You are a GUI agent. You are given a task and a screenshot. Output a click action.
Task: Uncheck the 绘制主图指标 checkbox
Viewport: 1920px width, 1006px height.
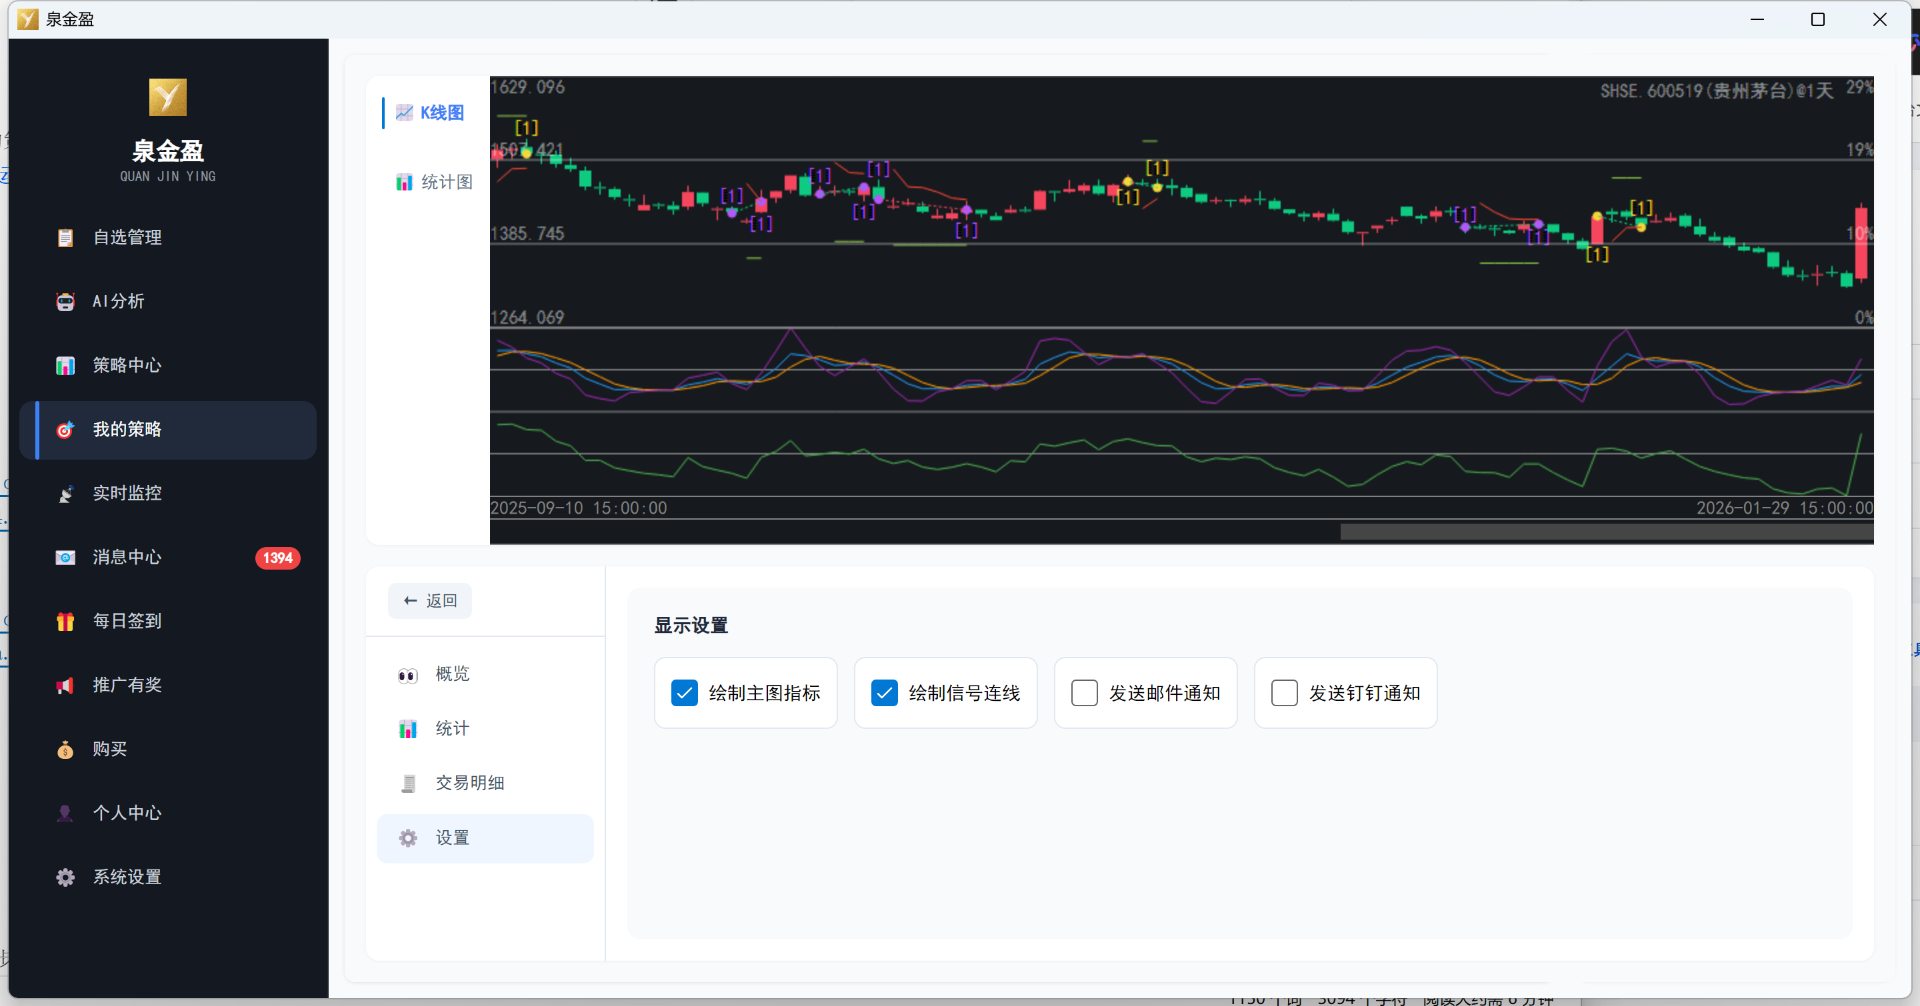685,693
